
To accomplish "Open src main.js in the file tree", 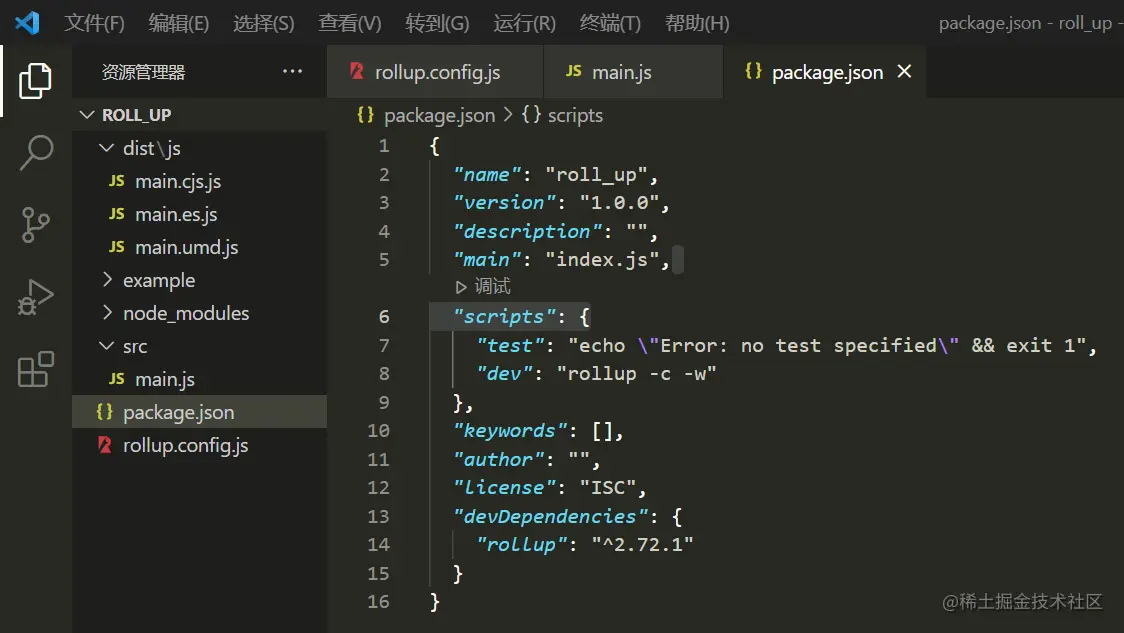I will pos(199,379).
